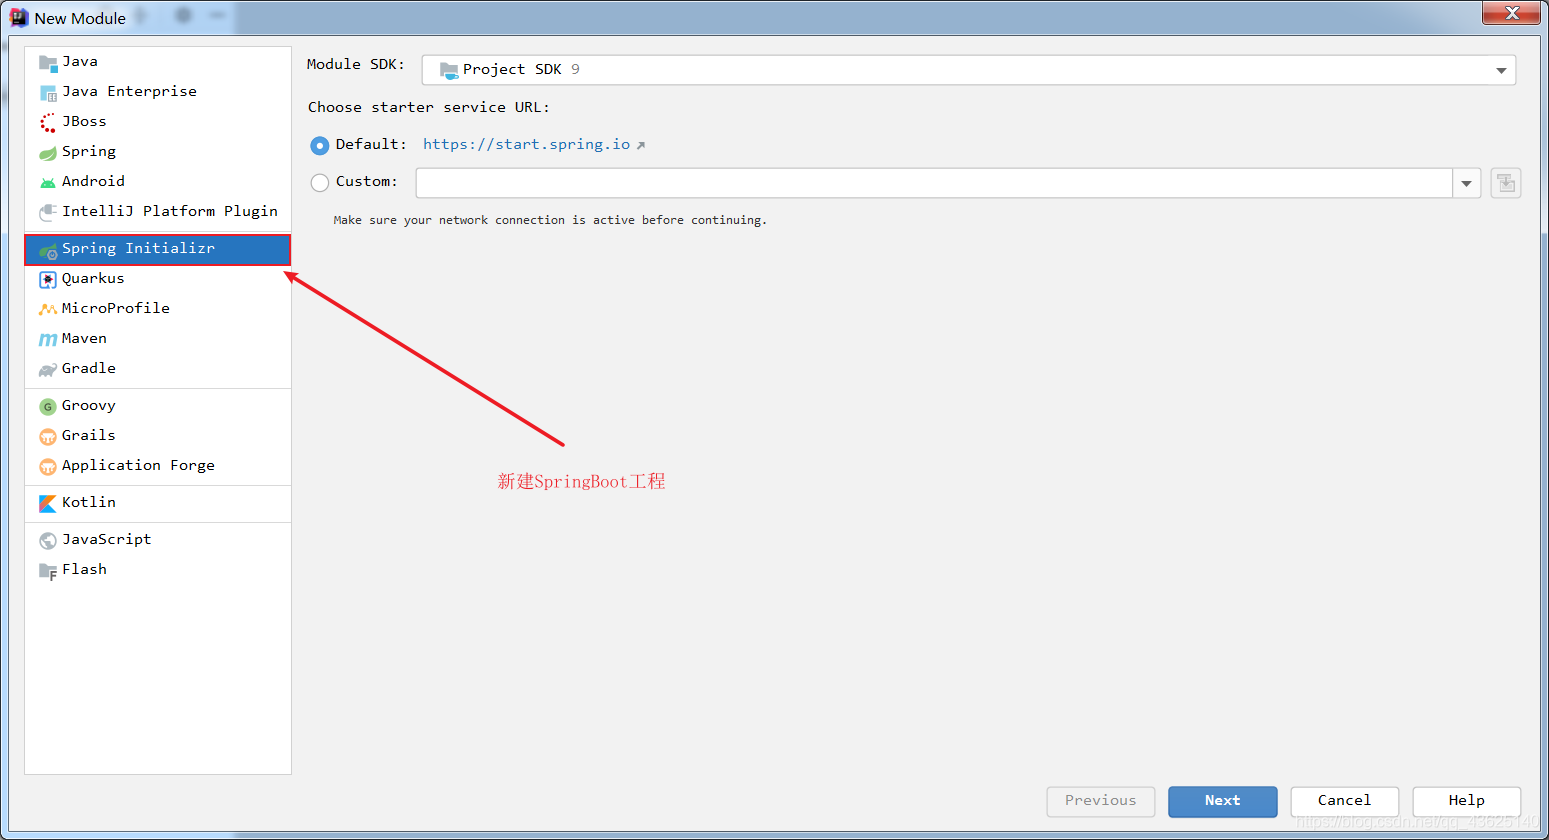Select the Quarkus module generator icon
This screenshot has width=1549, height=840.
[x=47, y=278]
